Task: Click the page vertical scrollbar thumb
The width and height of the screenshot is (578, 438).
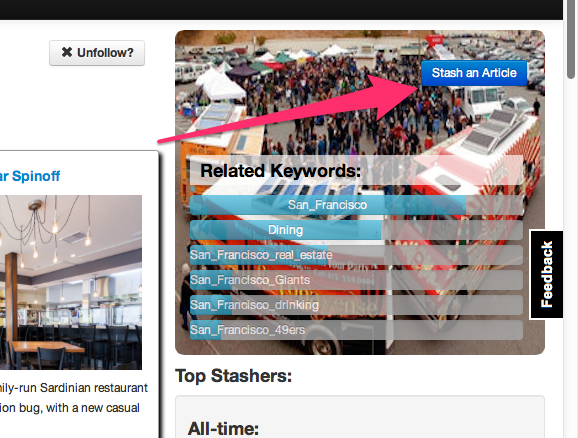Action: click(x=571, y=39)
